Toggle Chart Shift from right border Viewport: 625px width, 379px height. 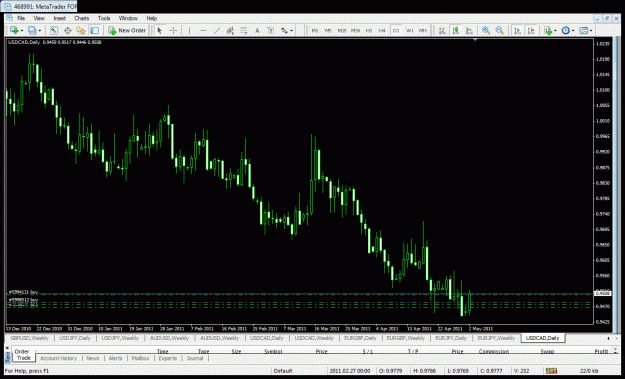pyautogui.click(x=531, y=30)
